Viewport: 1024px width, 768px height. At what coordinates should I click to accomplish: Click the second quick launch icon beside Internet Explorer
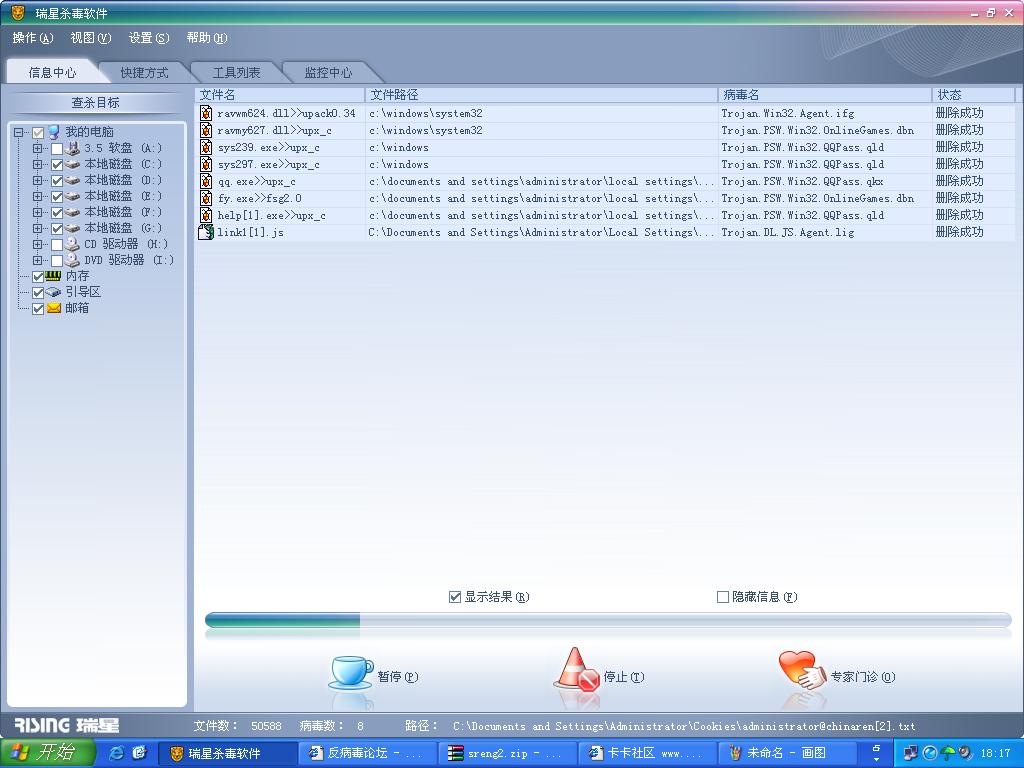coord(139,752)
